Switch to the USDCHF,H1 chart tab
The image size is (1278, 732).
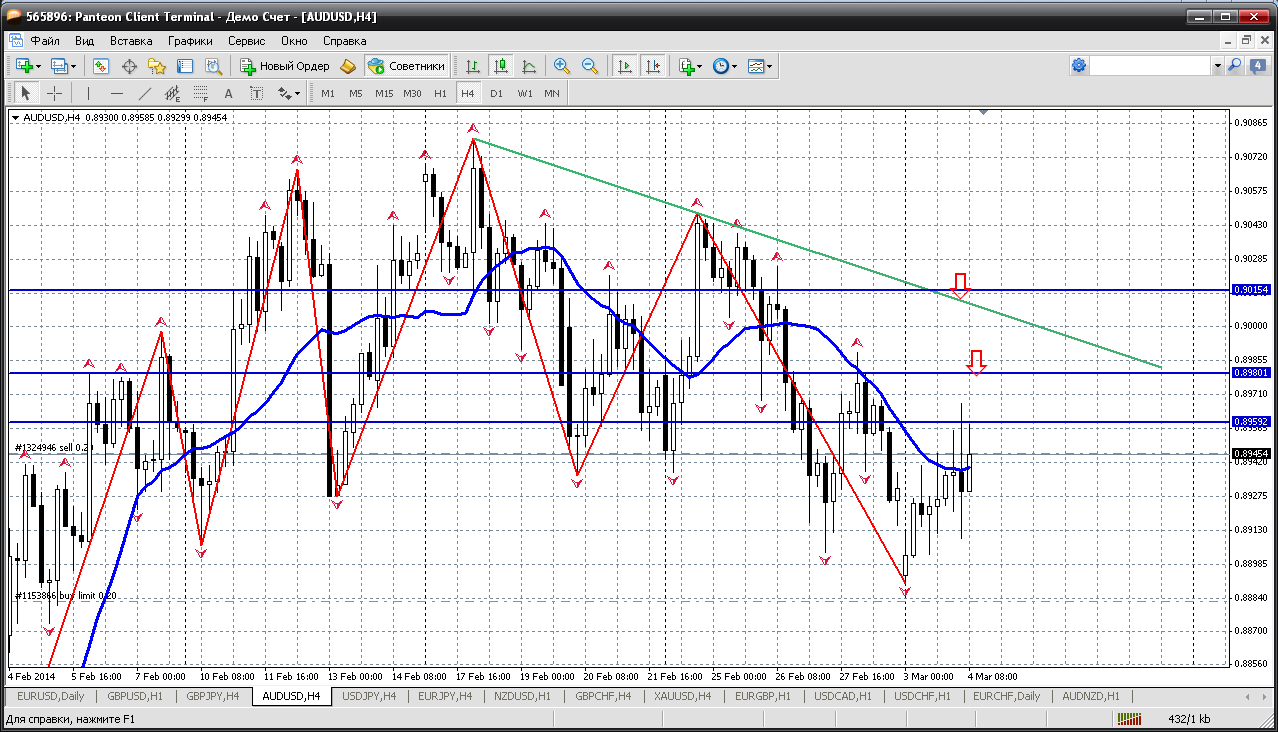[921, 696]
